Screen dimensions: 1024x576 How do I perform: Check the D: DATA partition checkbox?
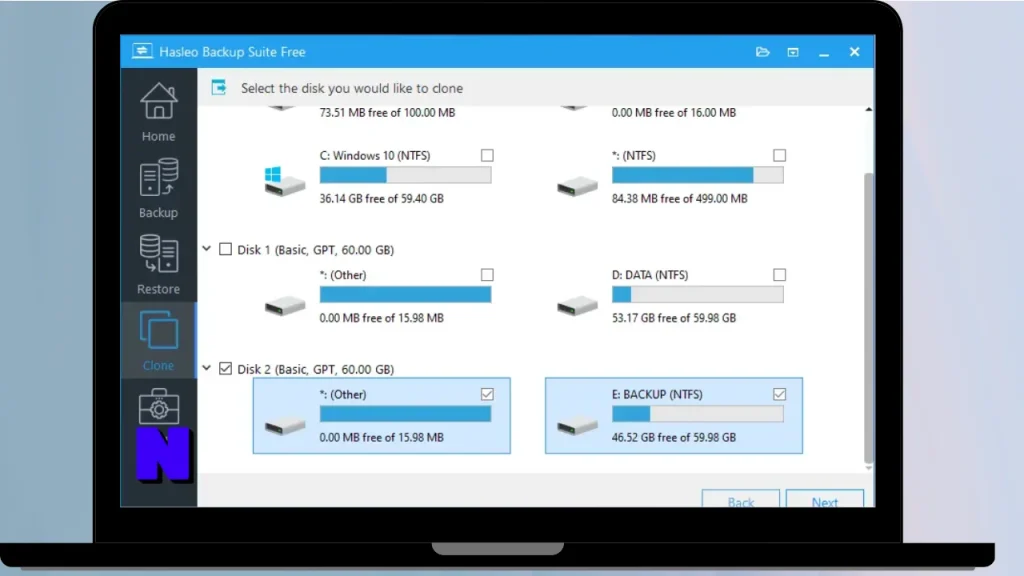click(x=779, y=275)
